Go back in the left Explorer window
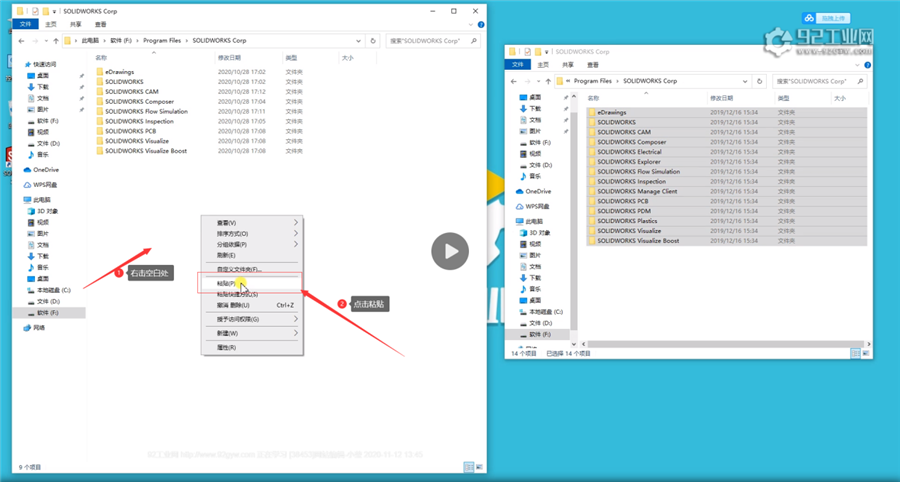 click(x=21, y=41)
